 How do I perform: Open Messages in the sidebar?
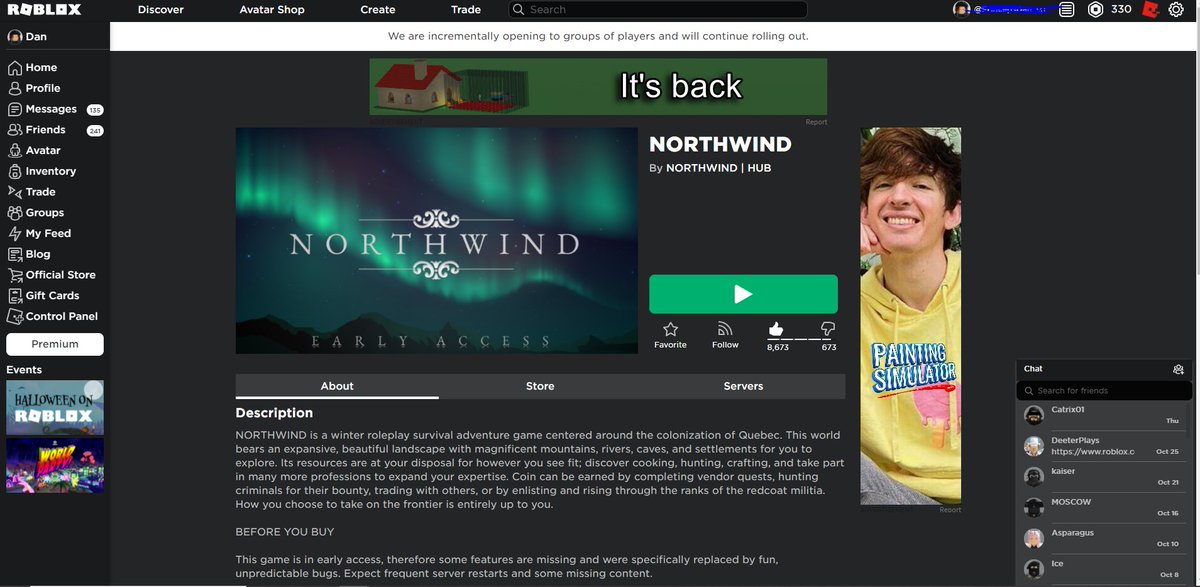click(x=42, y=109)
